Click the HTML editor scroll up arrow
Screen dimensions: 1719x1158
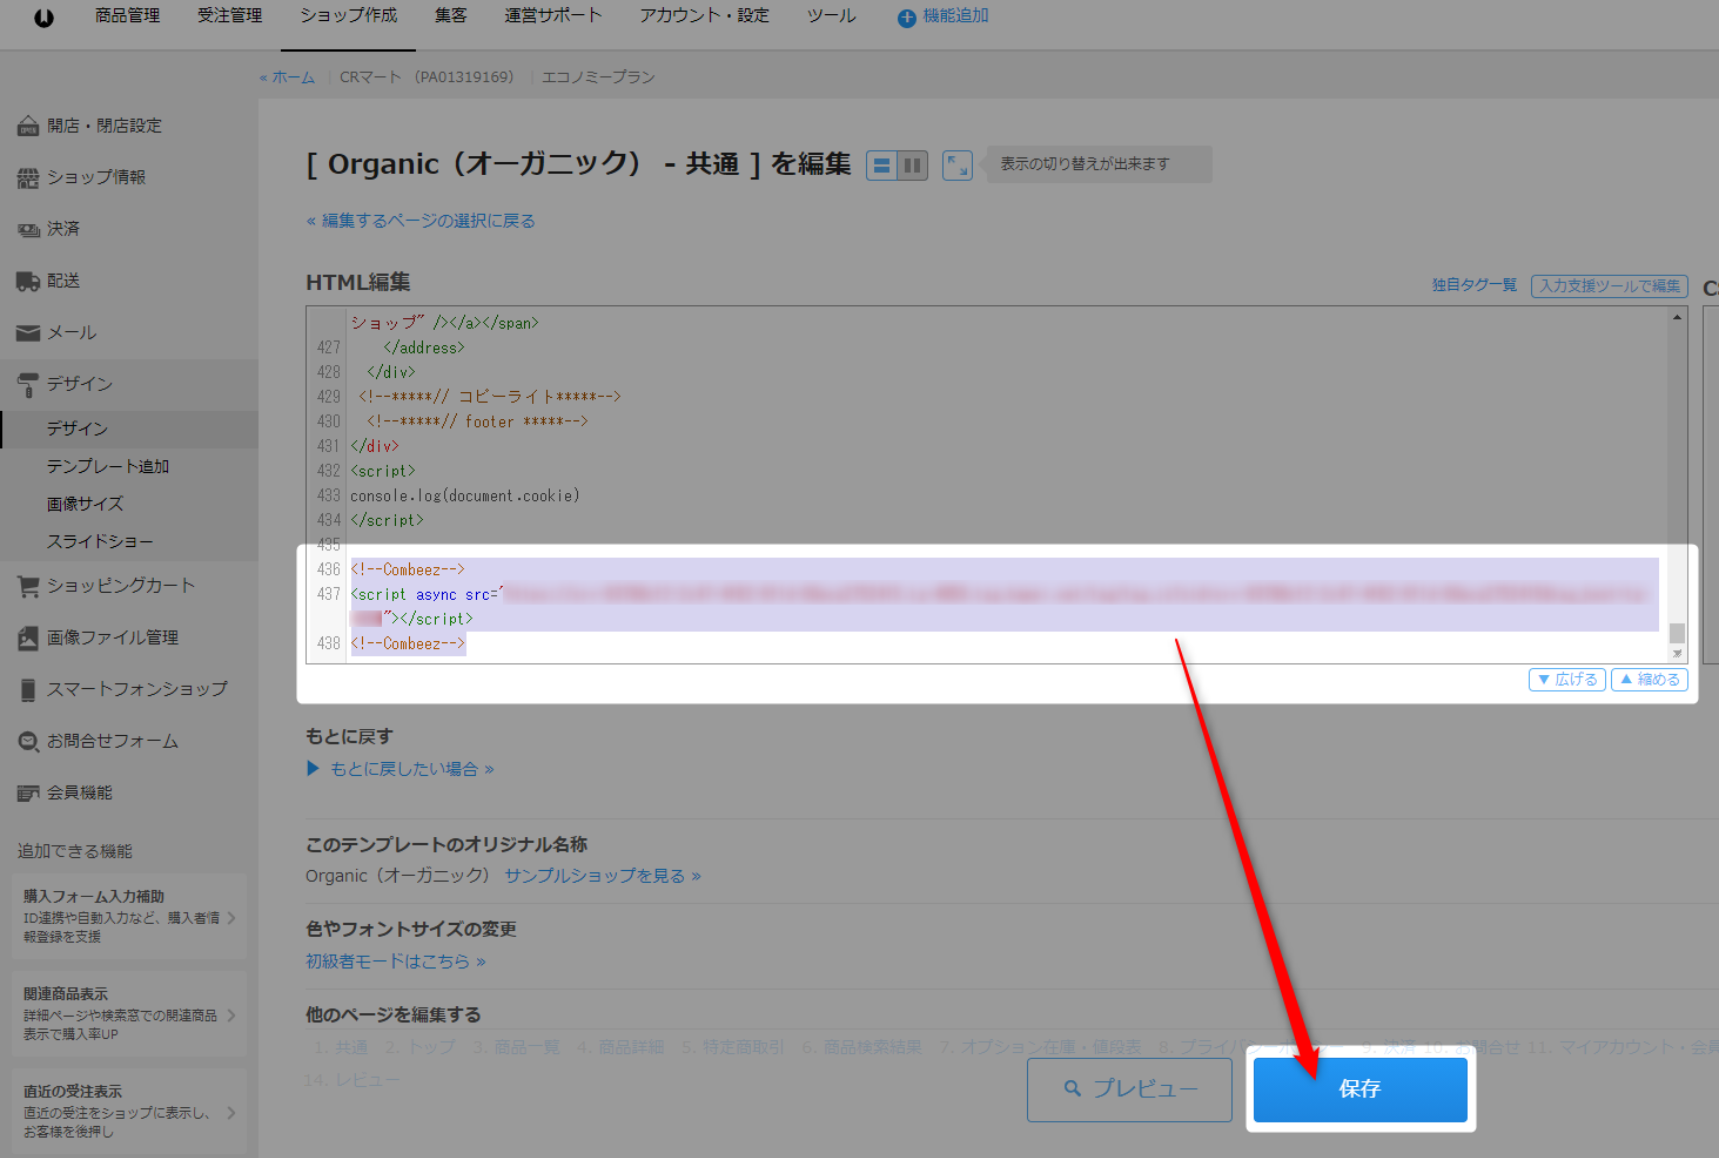coord(1677,317)
